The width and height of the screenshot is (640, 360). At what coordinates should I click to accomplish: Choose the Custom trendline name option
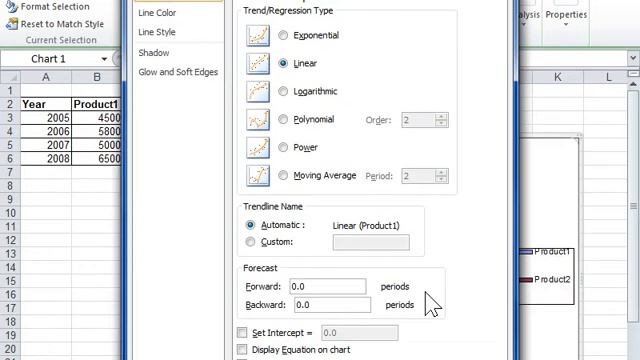tap(250, 242)
